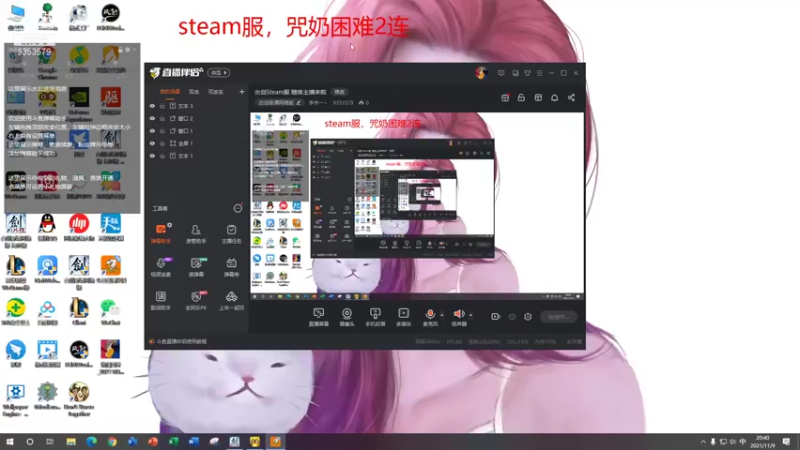
Task: Toggle visibility of the 文本 3 source
Action: click(x=152, y=106)
